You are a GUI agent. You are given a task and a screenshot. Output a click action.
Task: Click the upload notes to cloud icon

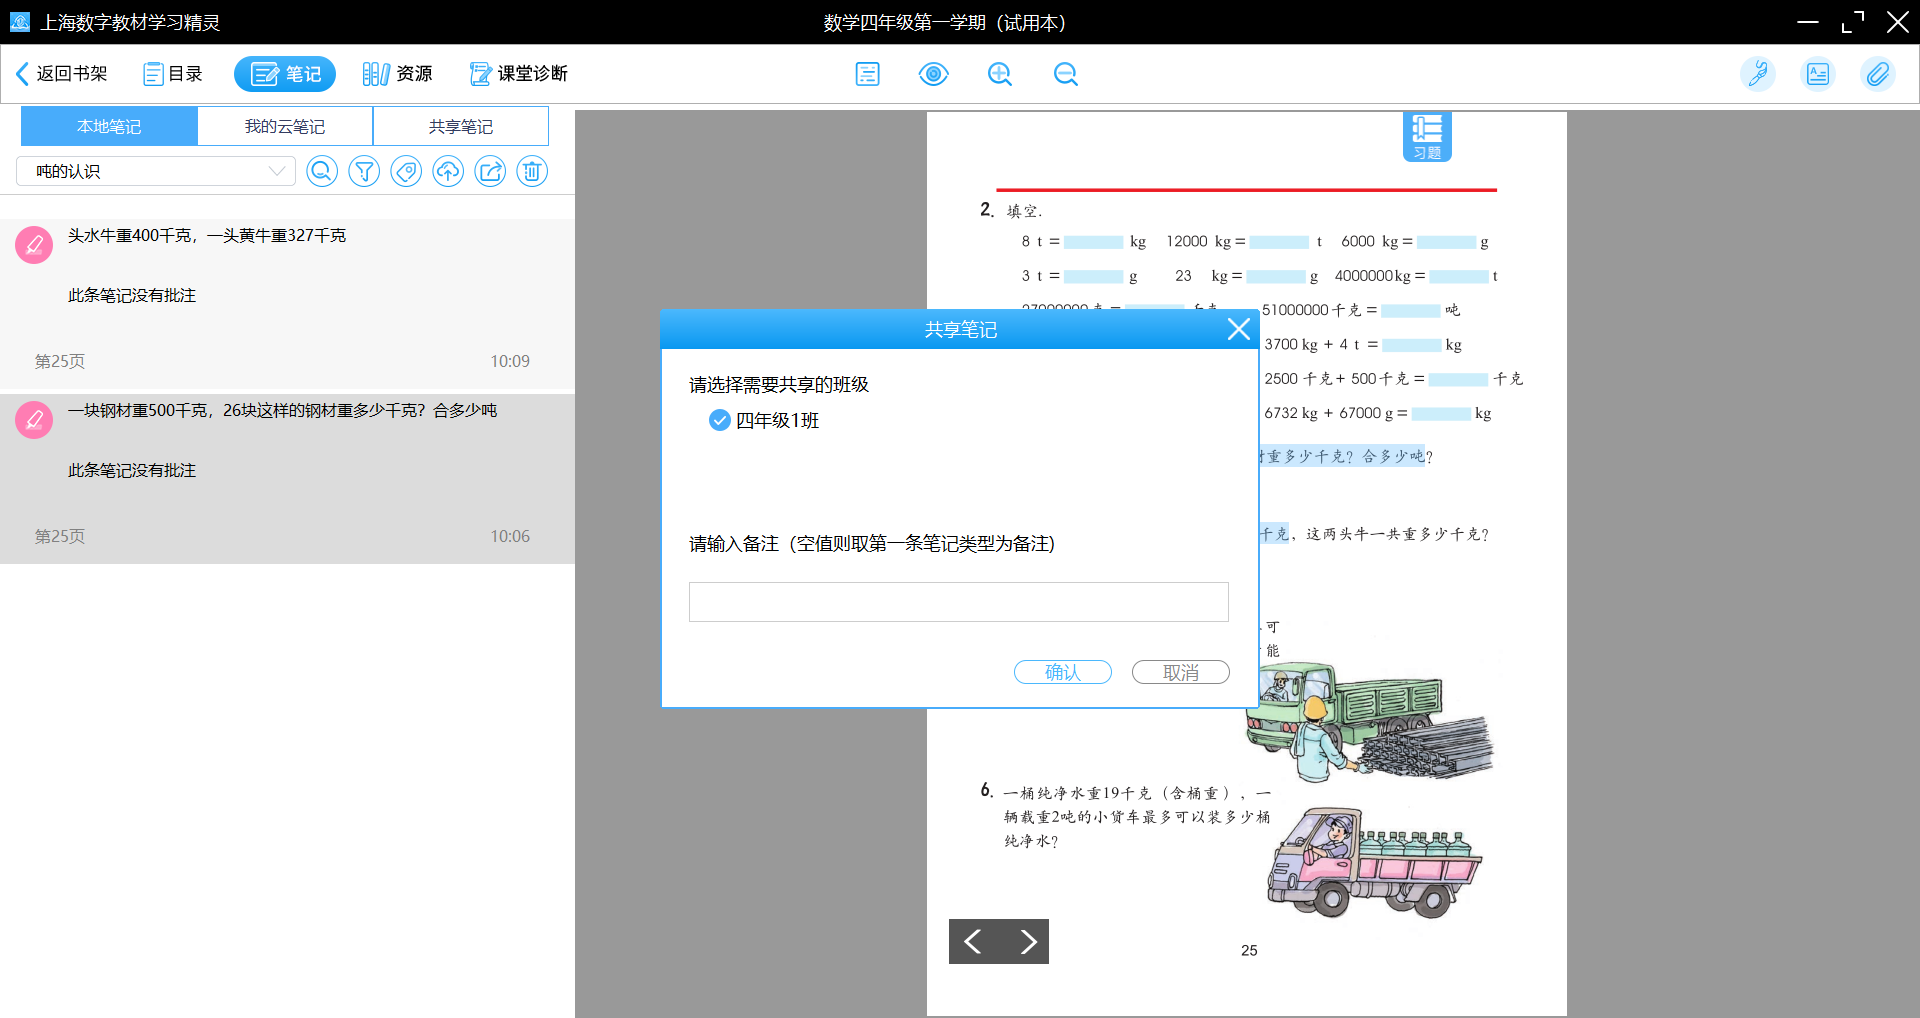[x=448, y=172]
